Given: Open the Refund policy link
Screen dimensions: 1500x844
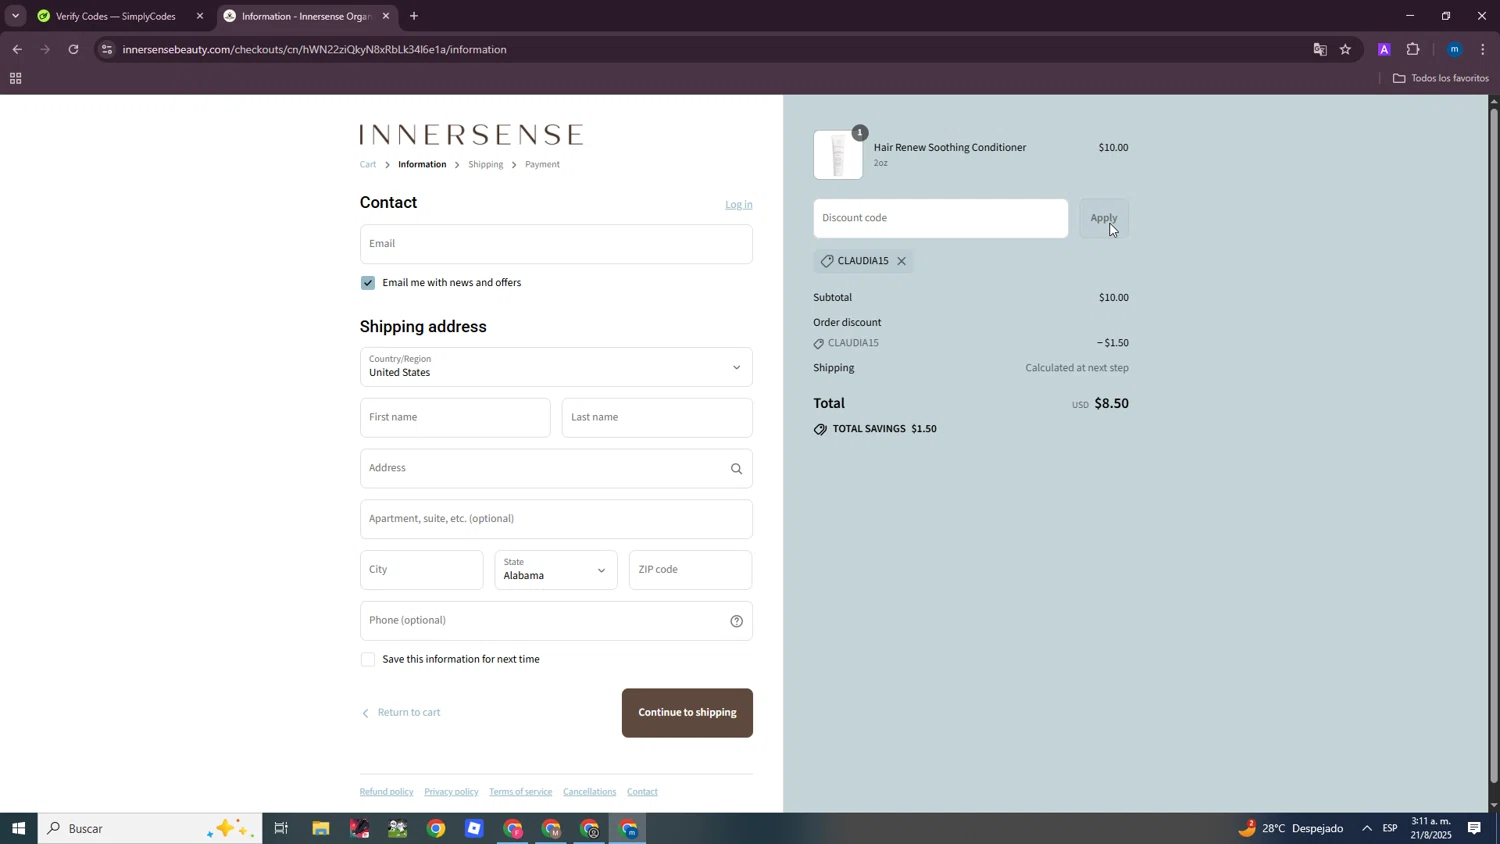Looking at the screenshot, I should click(x=386, y=792).
